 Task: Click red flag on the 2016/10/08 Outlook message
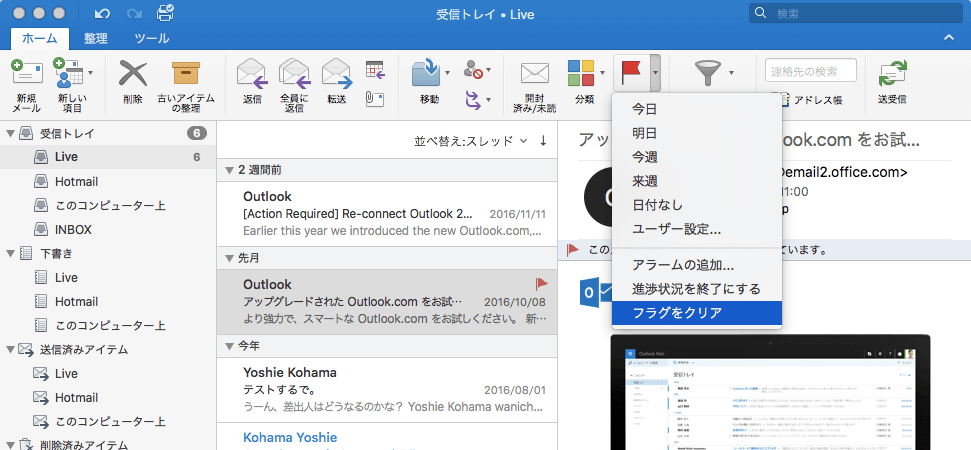(541, 283)
